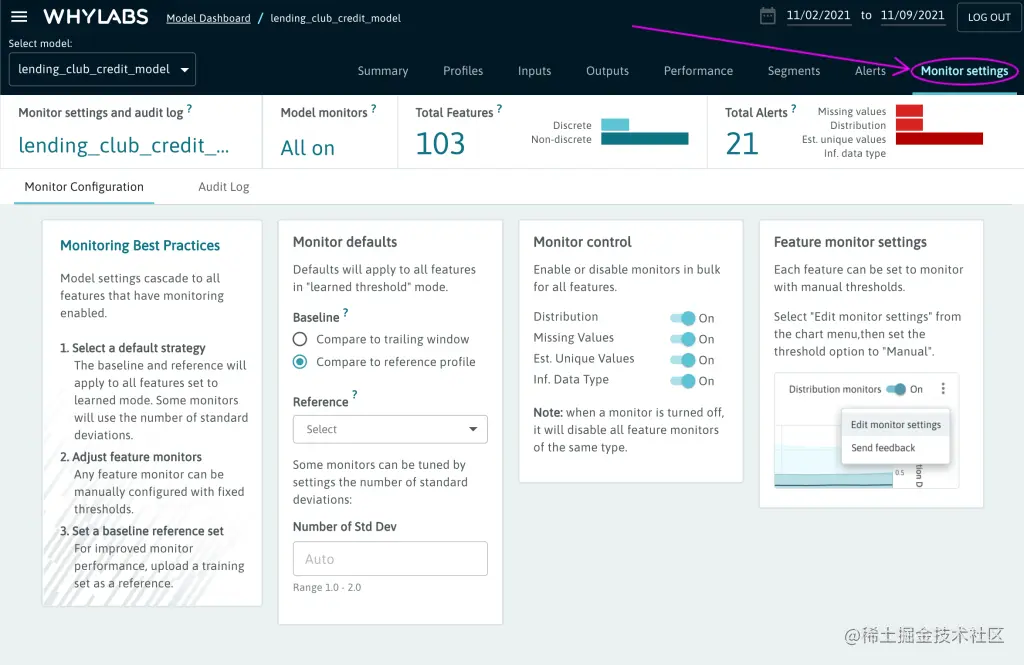Open the Performance tab
This screenshot has width=1024, height=665.
click(x=698, y=71)
